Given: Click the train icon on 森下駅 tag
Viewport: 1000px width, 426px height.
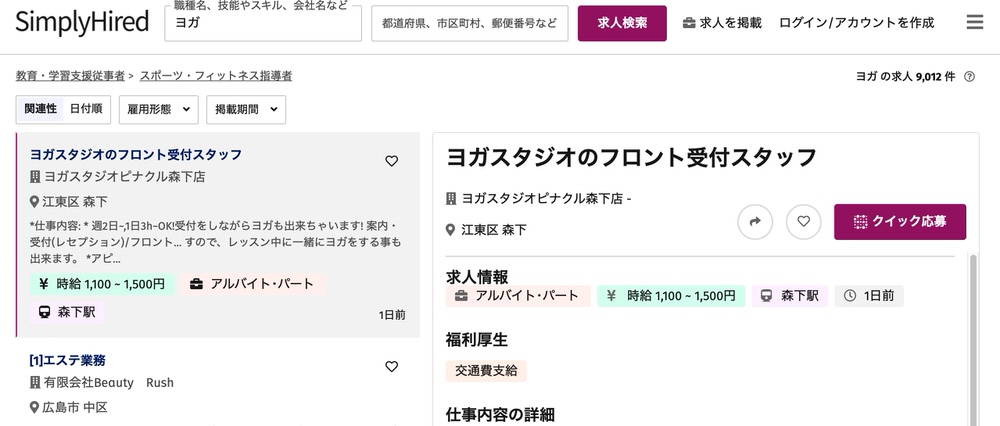Looking at the screenshot, I should click(x=45, y=312).
